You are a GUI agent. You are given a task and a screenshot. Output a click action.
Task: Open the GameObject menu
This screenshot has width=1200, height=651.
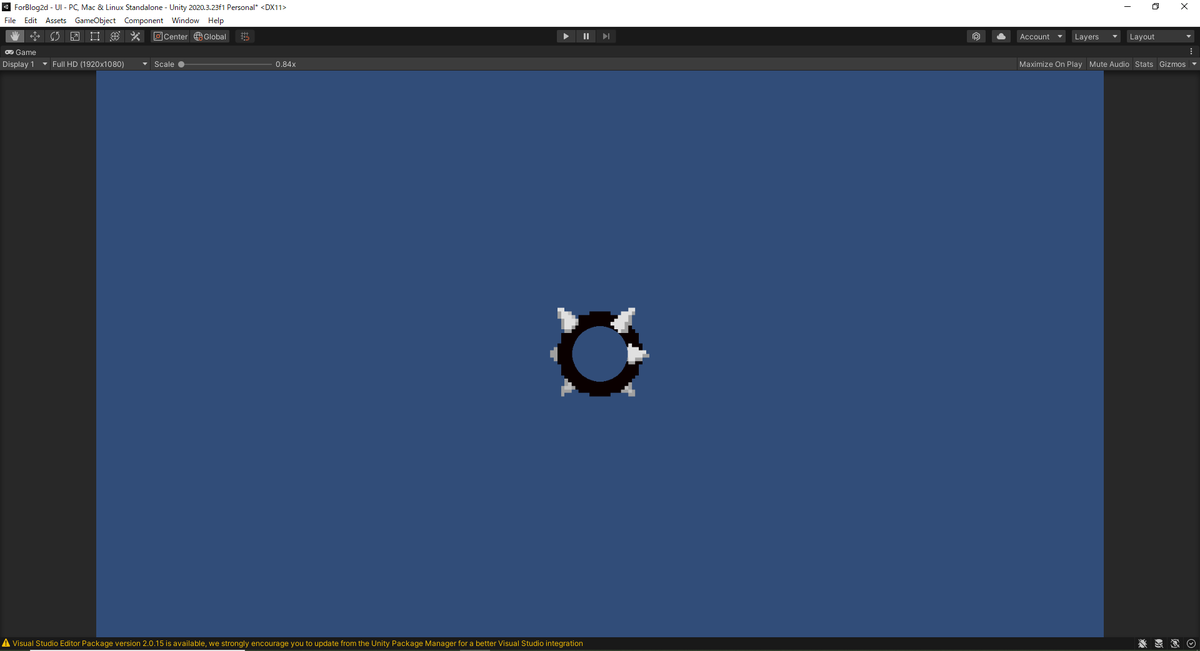click(x=94, y=20)
